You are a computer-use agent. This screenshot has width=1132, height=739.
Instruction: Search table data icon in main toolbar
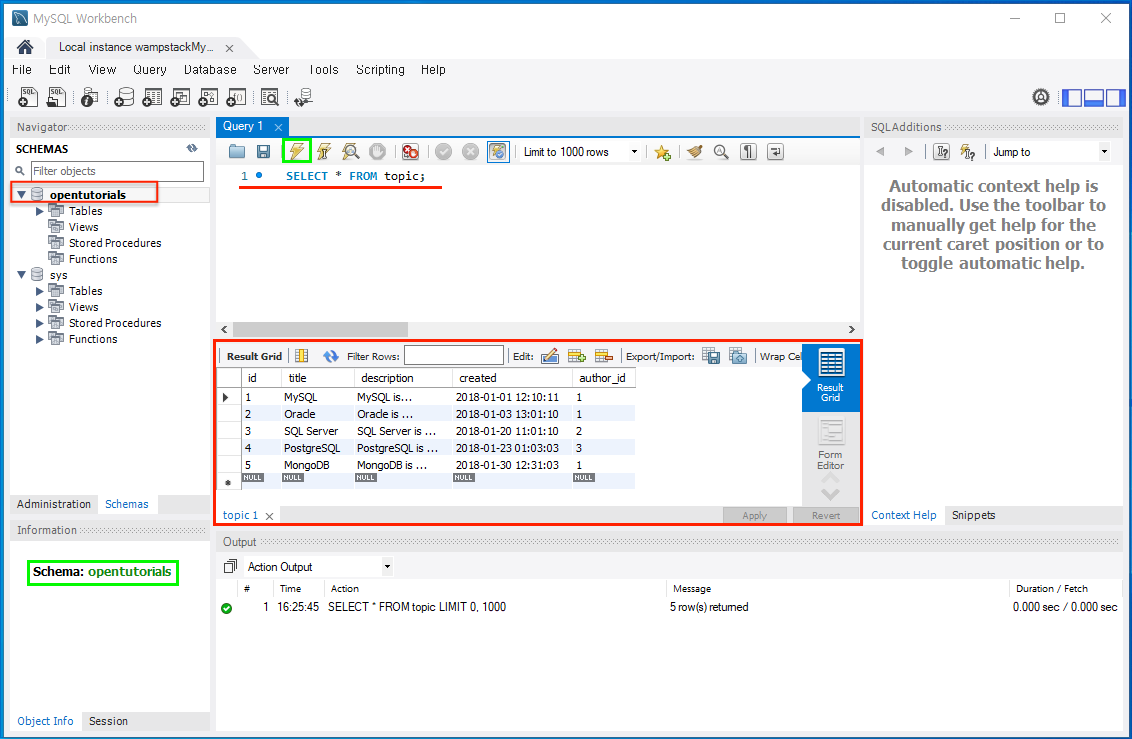pyautogui.click(x=270, y=97)
